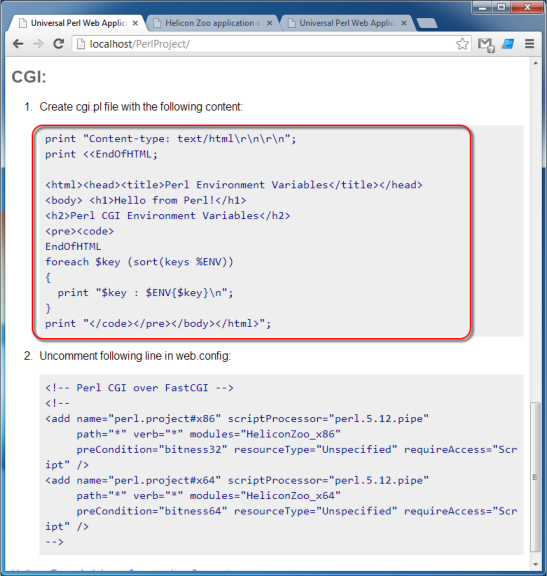547x576 pixels.
Task: Click the scrollbar down arrow
Action: pos(536,564)
